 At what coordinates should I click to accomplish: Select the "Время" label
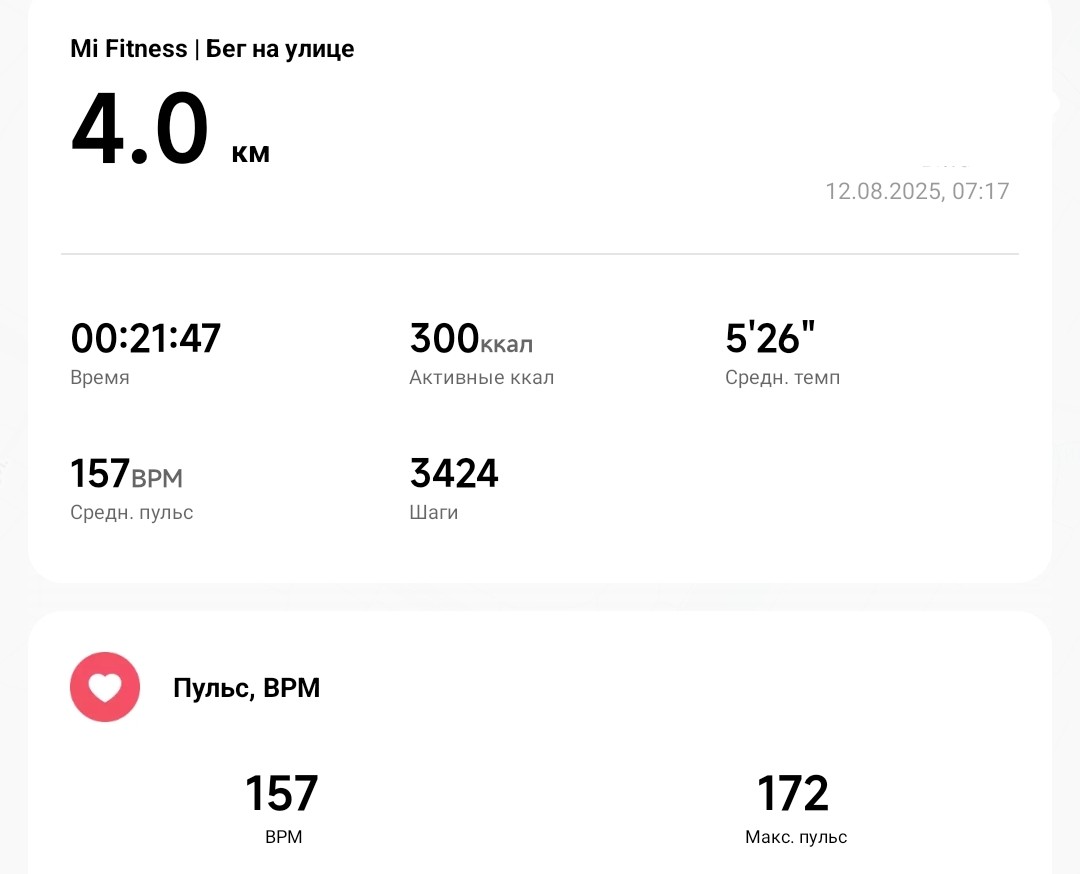pos(100,378)
